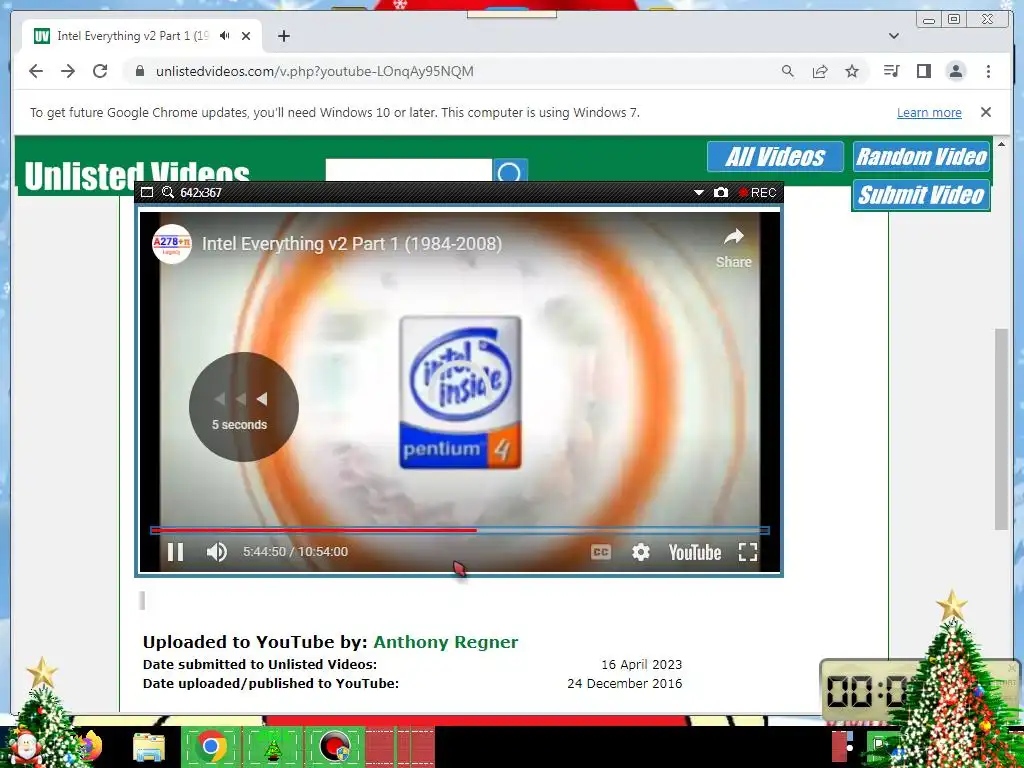Open the media control icon in Chrome toolbar

pyautogui.click(x=891, y=71)
